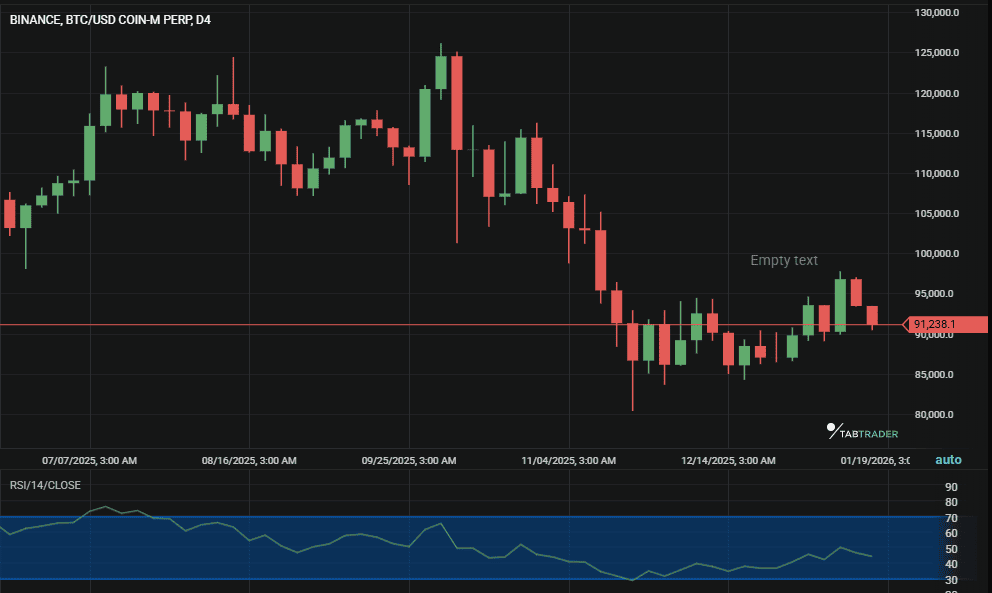
Task: Select the RSI/14/CLOSE indicator label
Action: coord(45,485)
